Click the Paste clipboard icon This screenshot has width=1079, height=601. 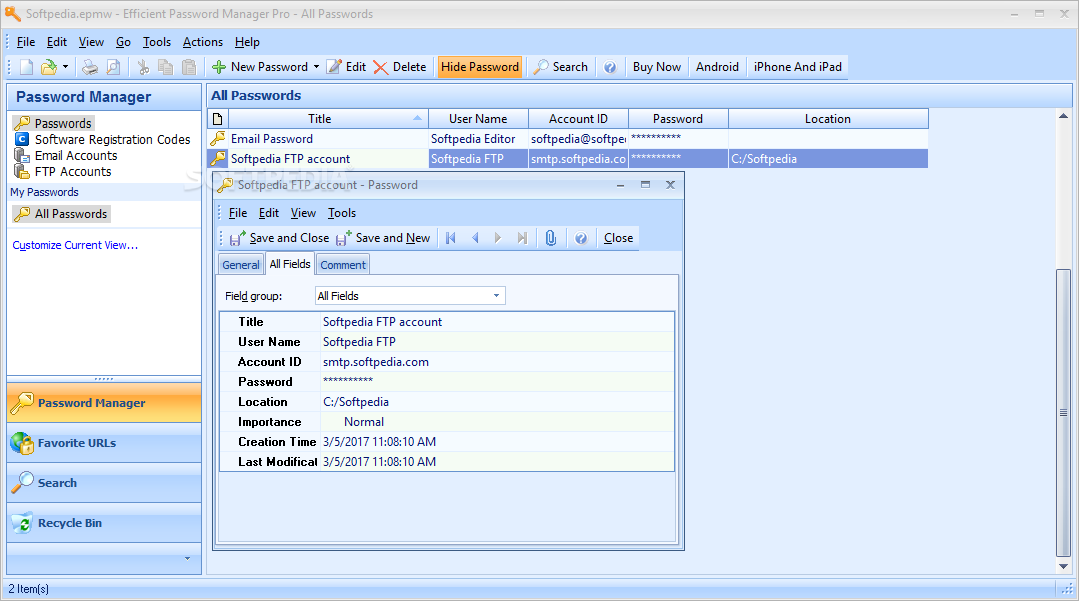click(189, 67)
